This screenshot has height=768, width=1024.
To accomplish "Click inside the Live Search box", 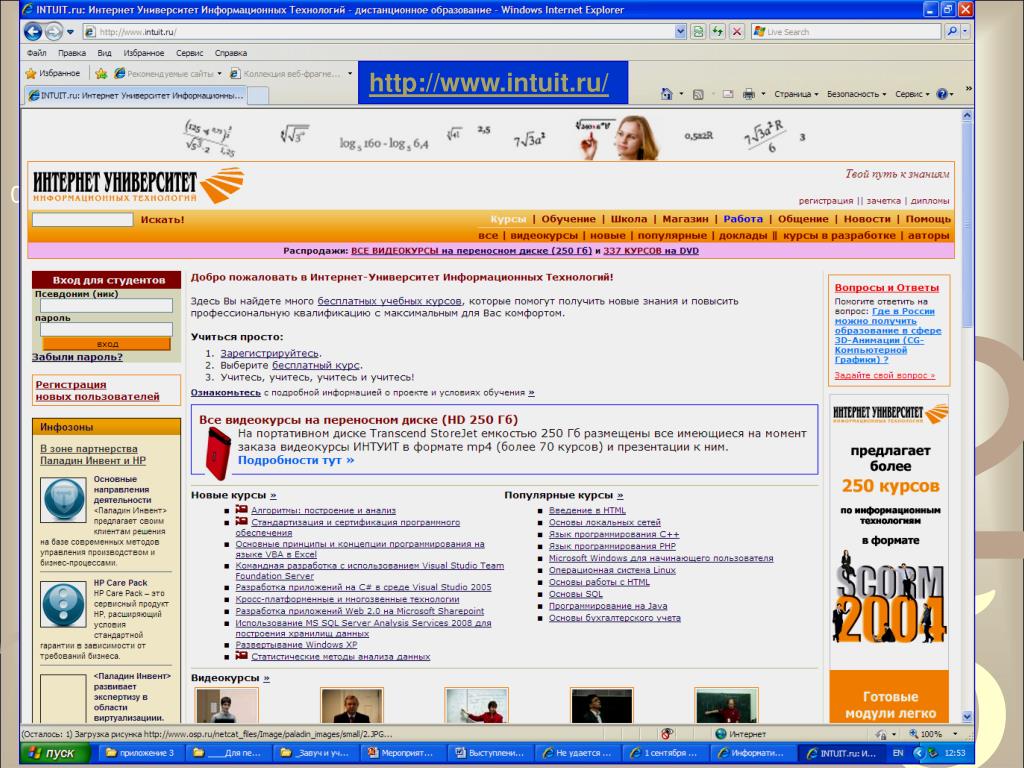I will click(x=851, y=31).
